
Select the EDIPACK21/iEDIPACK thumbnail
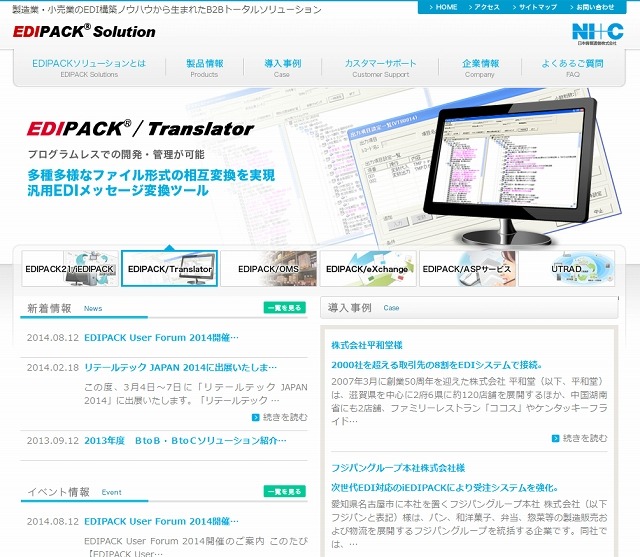(x=70, y=269)
